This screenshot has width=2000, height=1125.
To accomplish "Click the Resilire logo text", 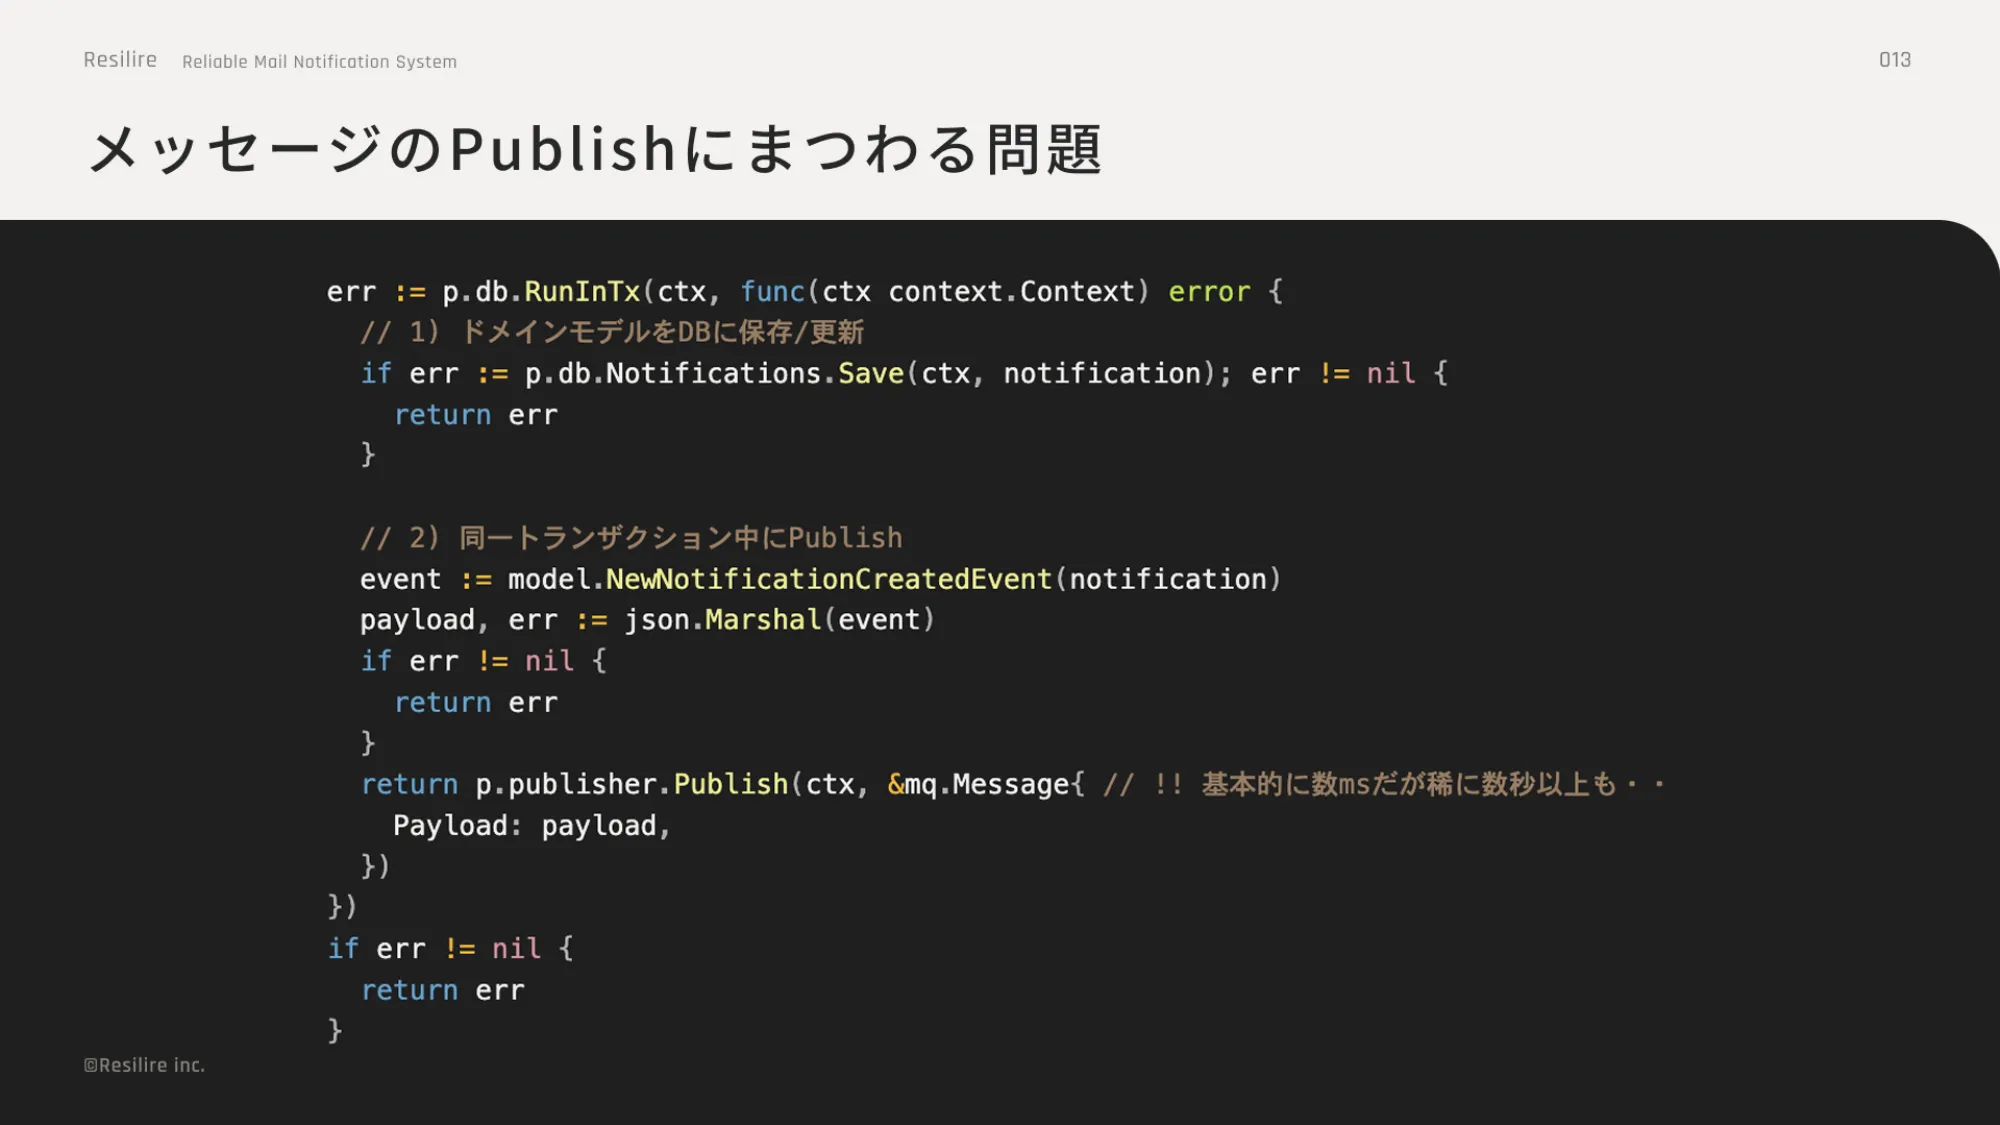I will (x=120, y=60).
